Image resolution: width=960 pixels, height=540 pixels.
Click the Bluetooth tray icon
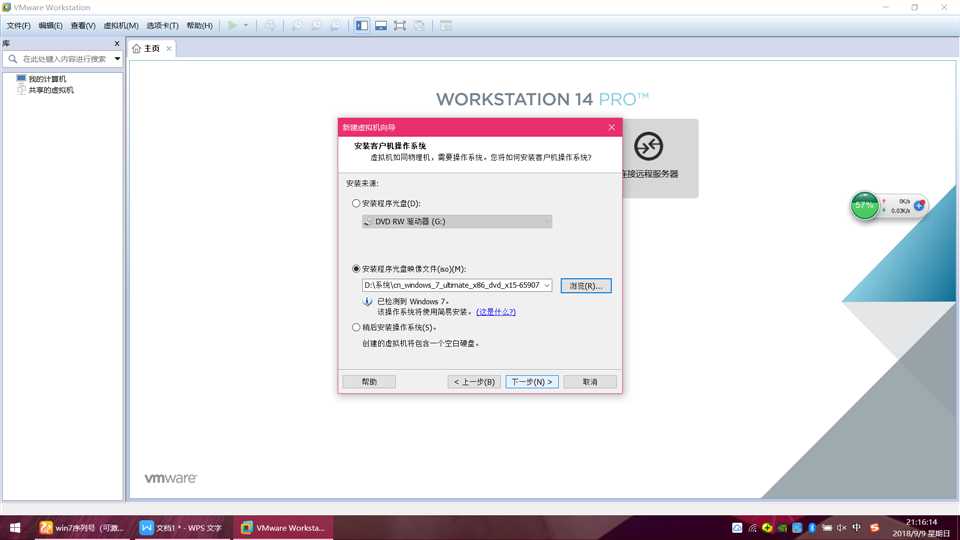[812, 528]
